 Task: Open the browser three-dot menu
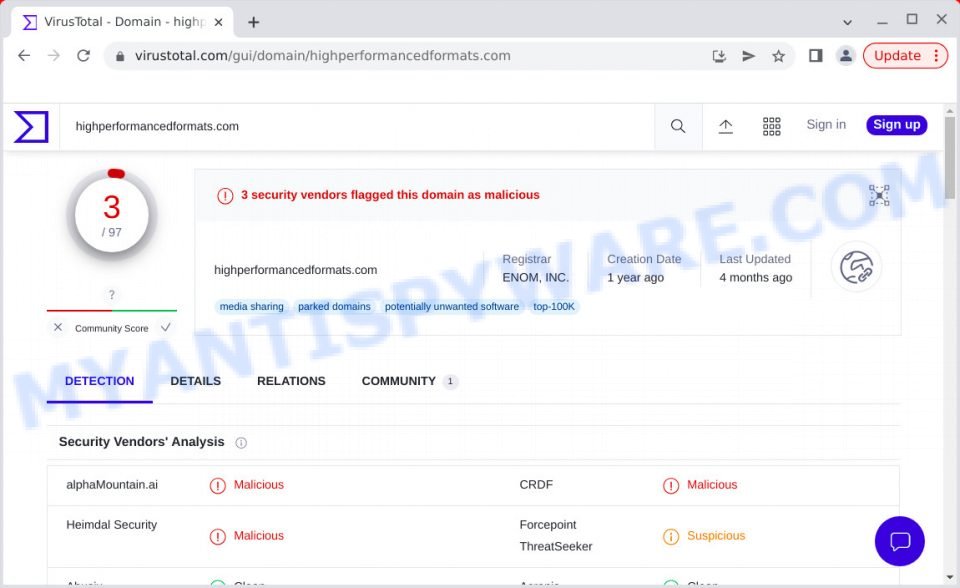936,56
